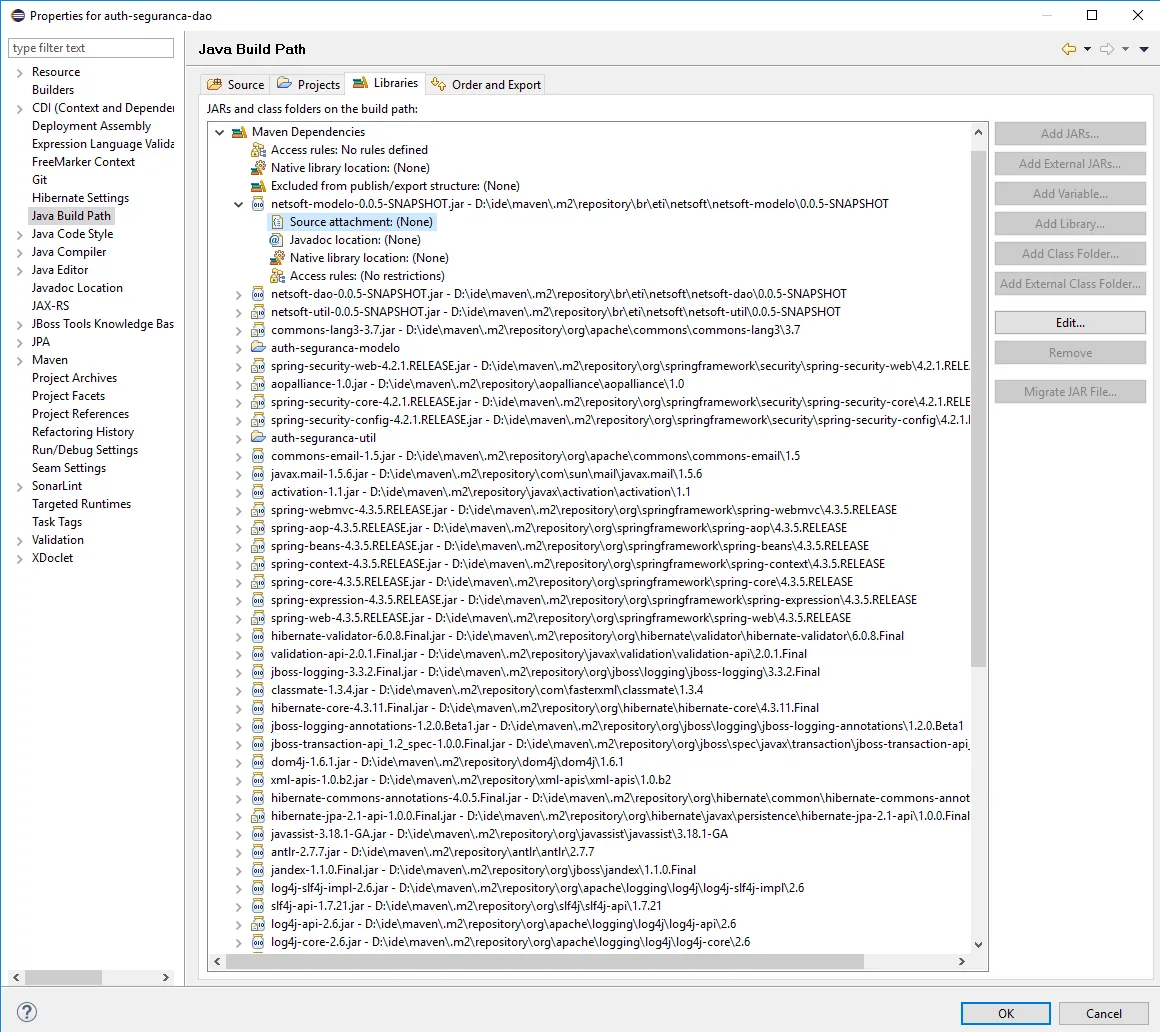
Task: Switch to the Order and Export tab
Action: point(487,85)
